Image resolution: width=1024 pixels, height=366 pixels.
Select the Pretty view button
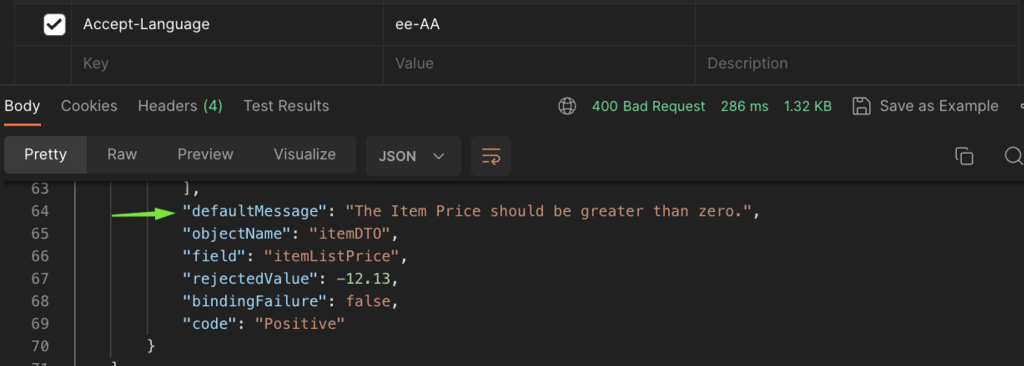[46, 155]
